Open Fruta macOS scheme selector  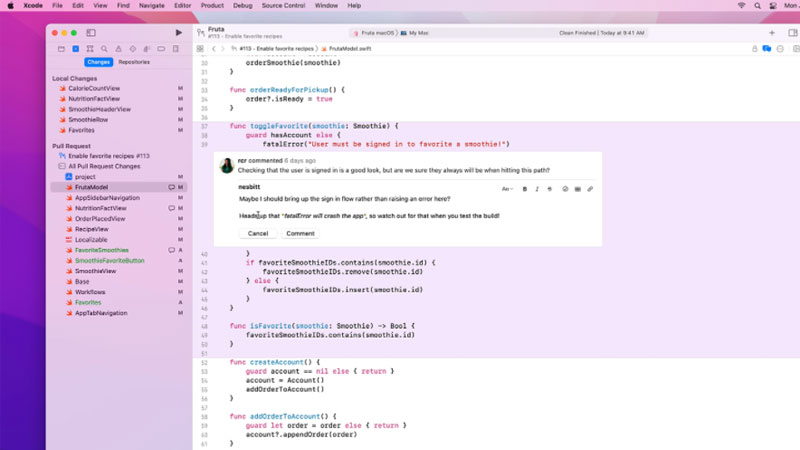[373, 33]
